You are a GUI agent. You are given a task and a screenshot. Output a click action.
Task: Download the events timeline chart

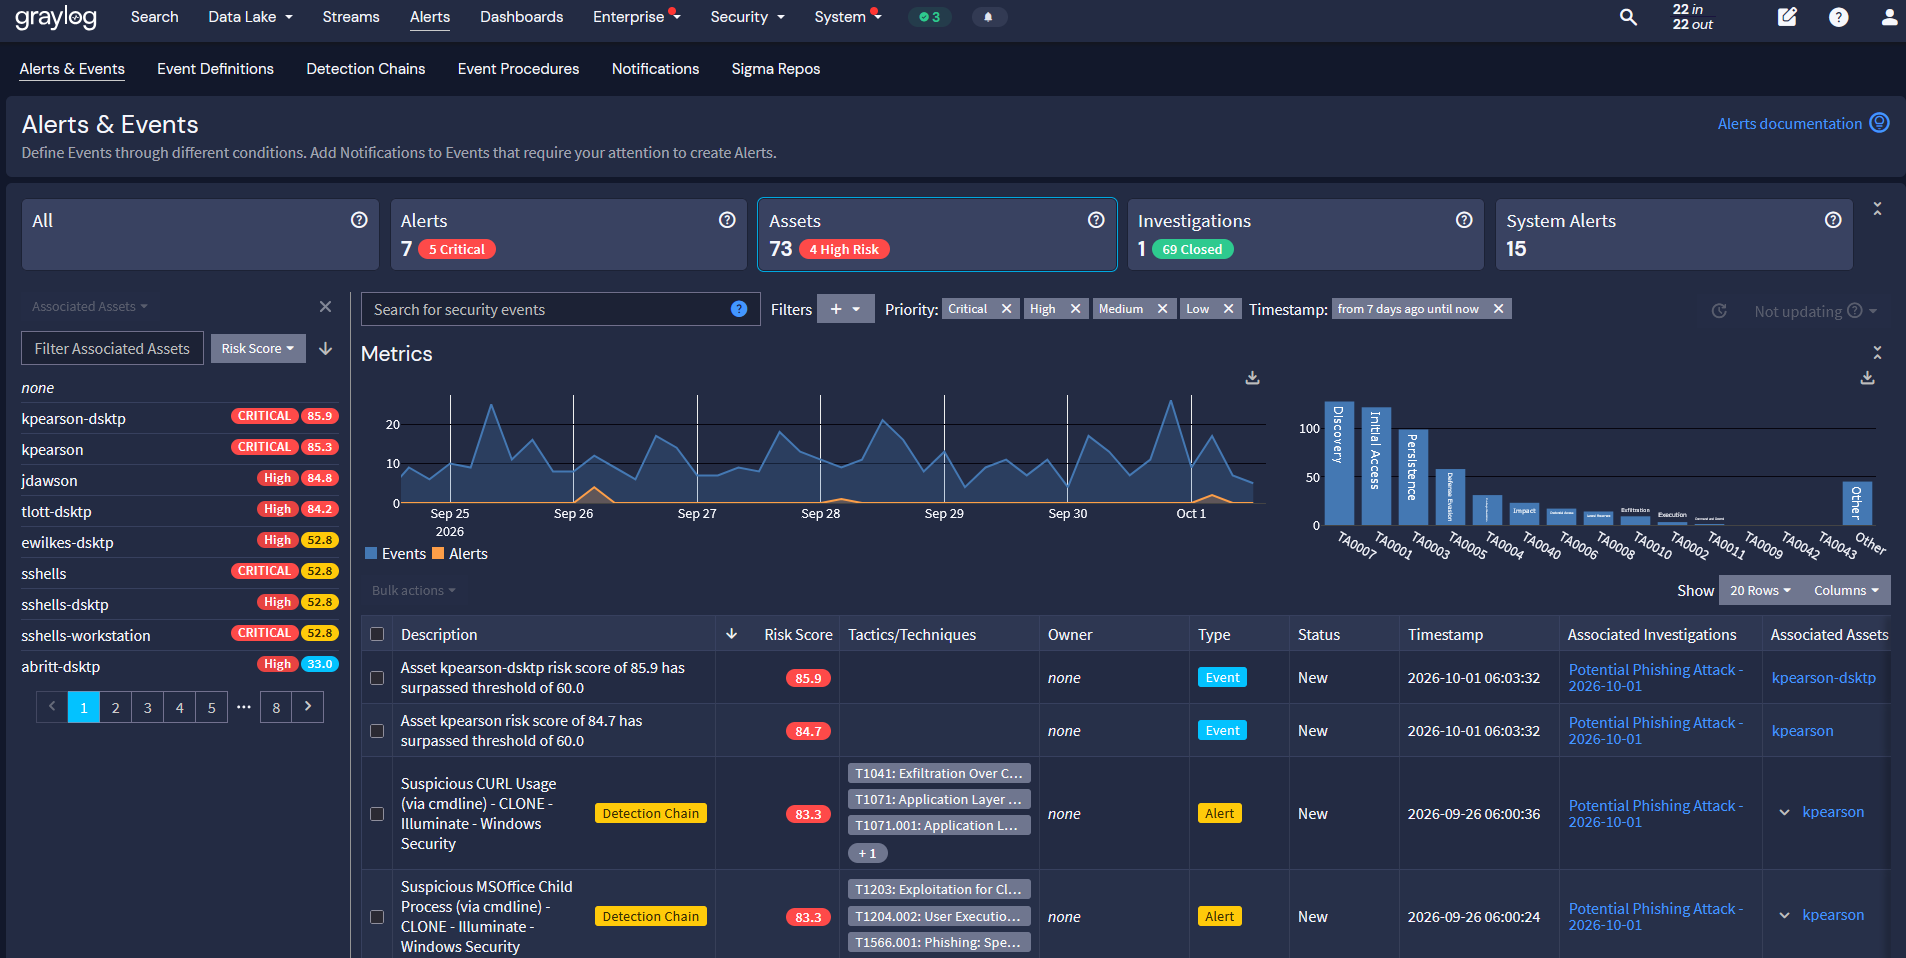point(1252,378)
